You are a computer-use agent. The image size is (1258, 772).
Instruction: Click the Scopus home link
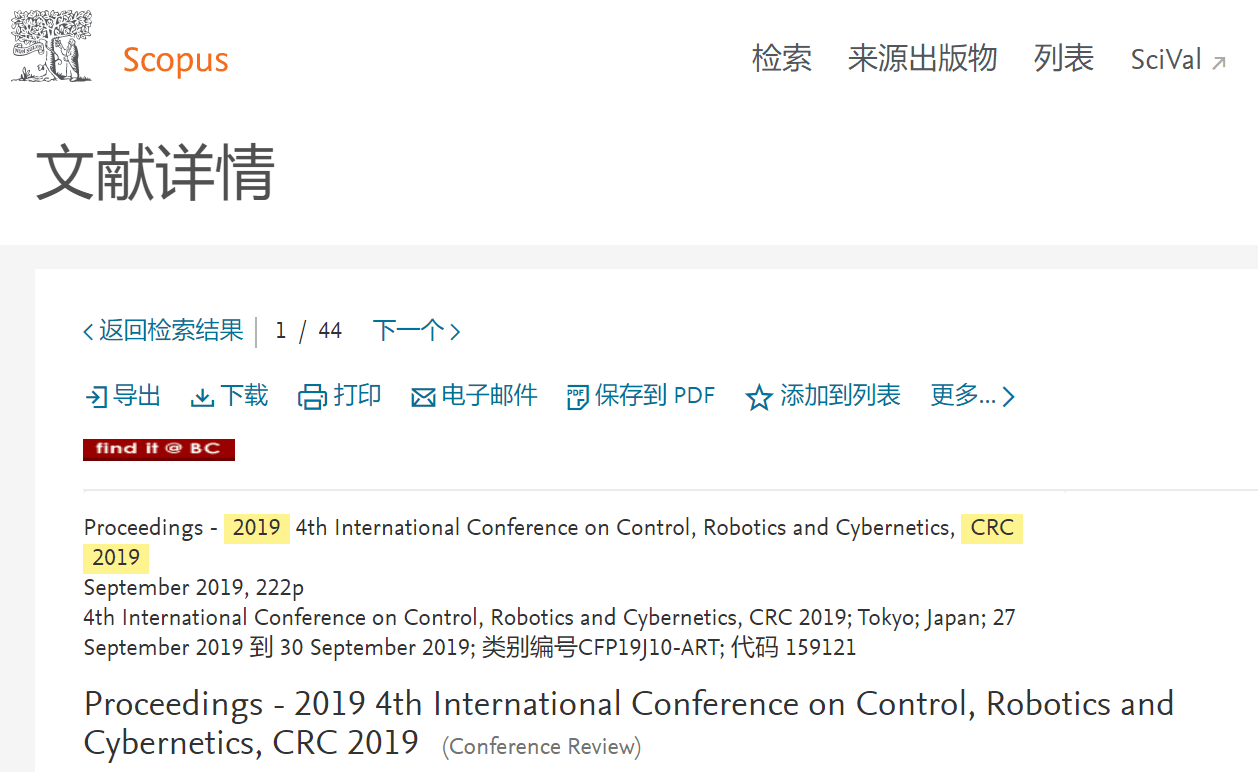[176, 60]
